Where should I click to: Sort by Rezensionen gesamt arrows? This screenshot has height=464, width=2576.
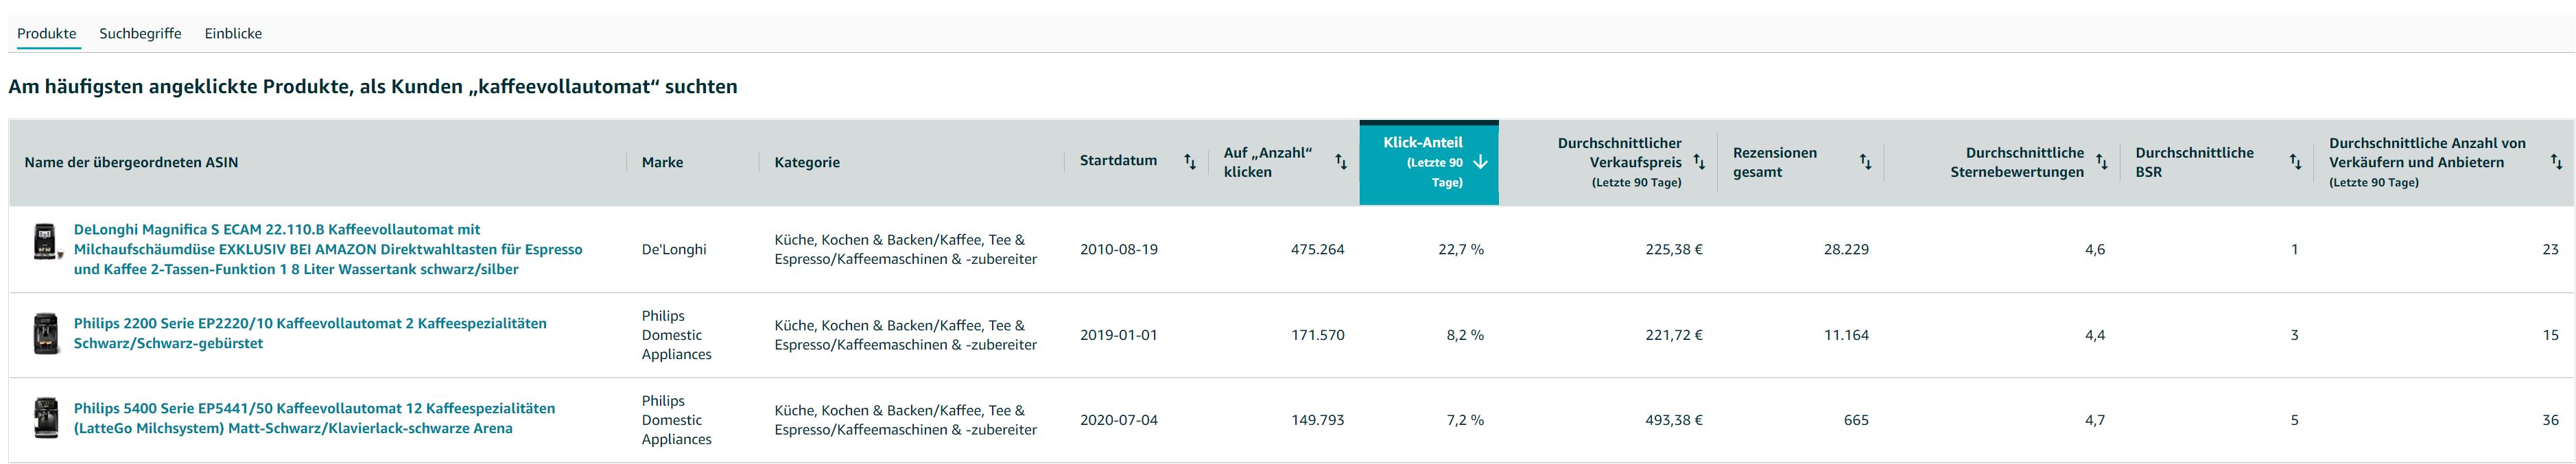tap(1865, 162)
